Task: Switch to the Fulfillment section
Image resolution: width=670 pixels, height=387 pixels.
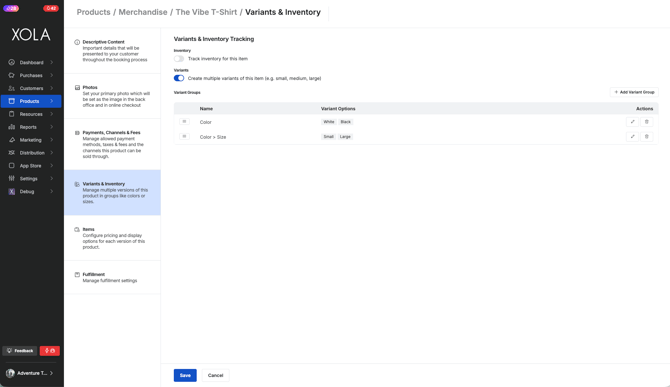Action: click(112, 278)
